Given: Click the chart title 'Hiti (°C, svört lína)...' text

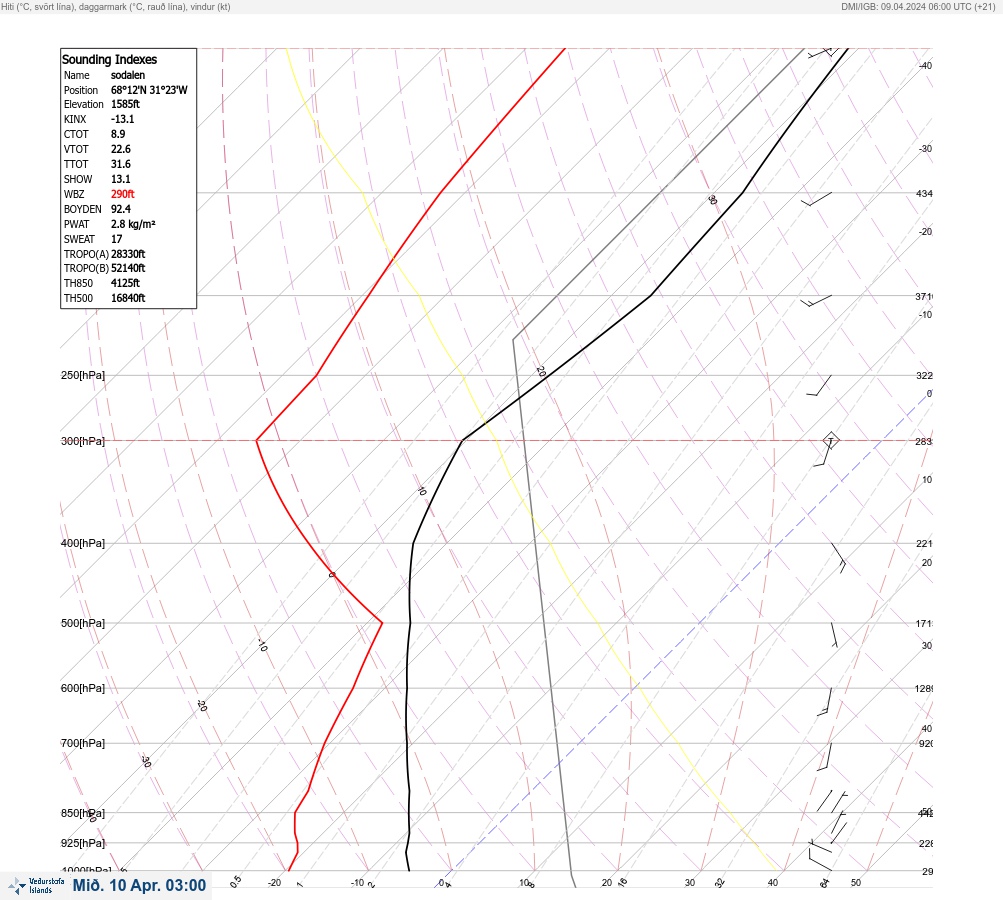Looking at the screenshot, I should tap(116, 6).
